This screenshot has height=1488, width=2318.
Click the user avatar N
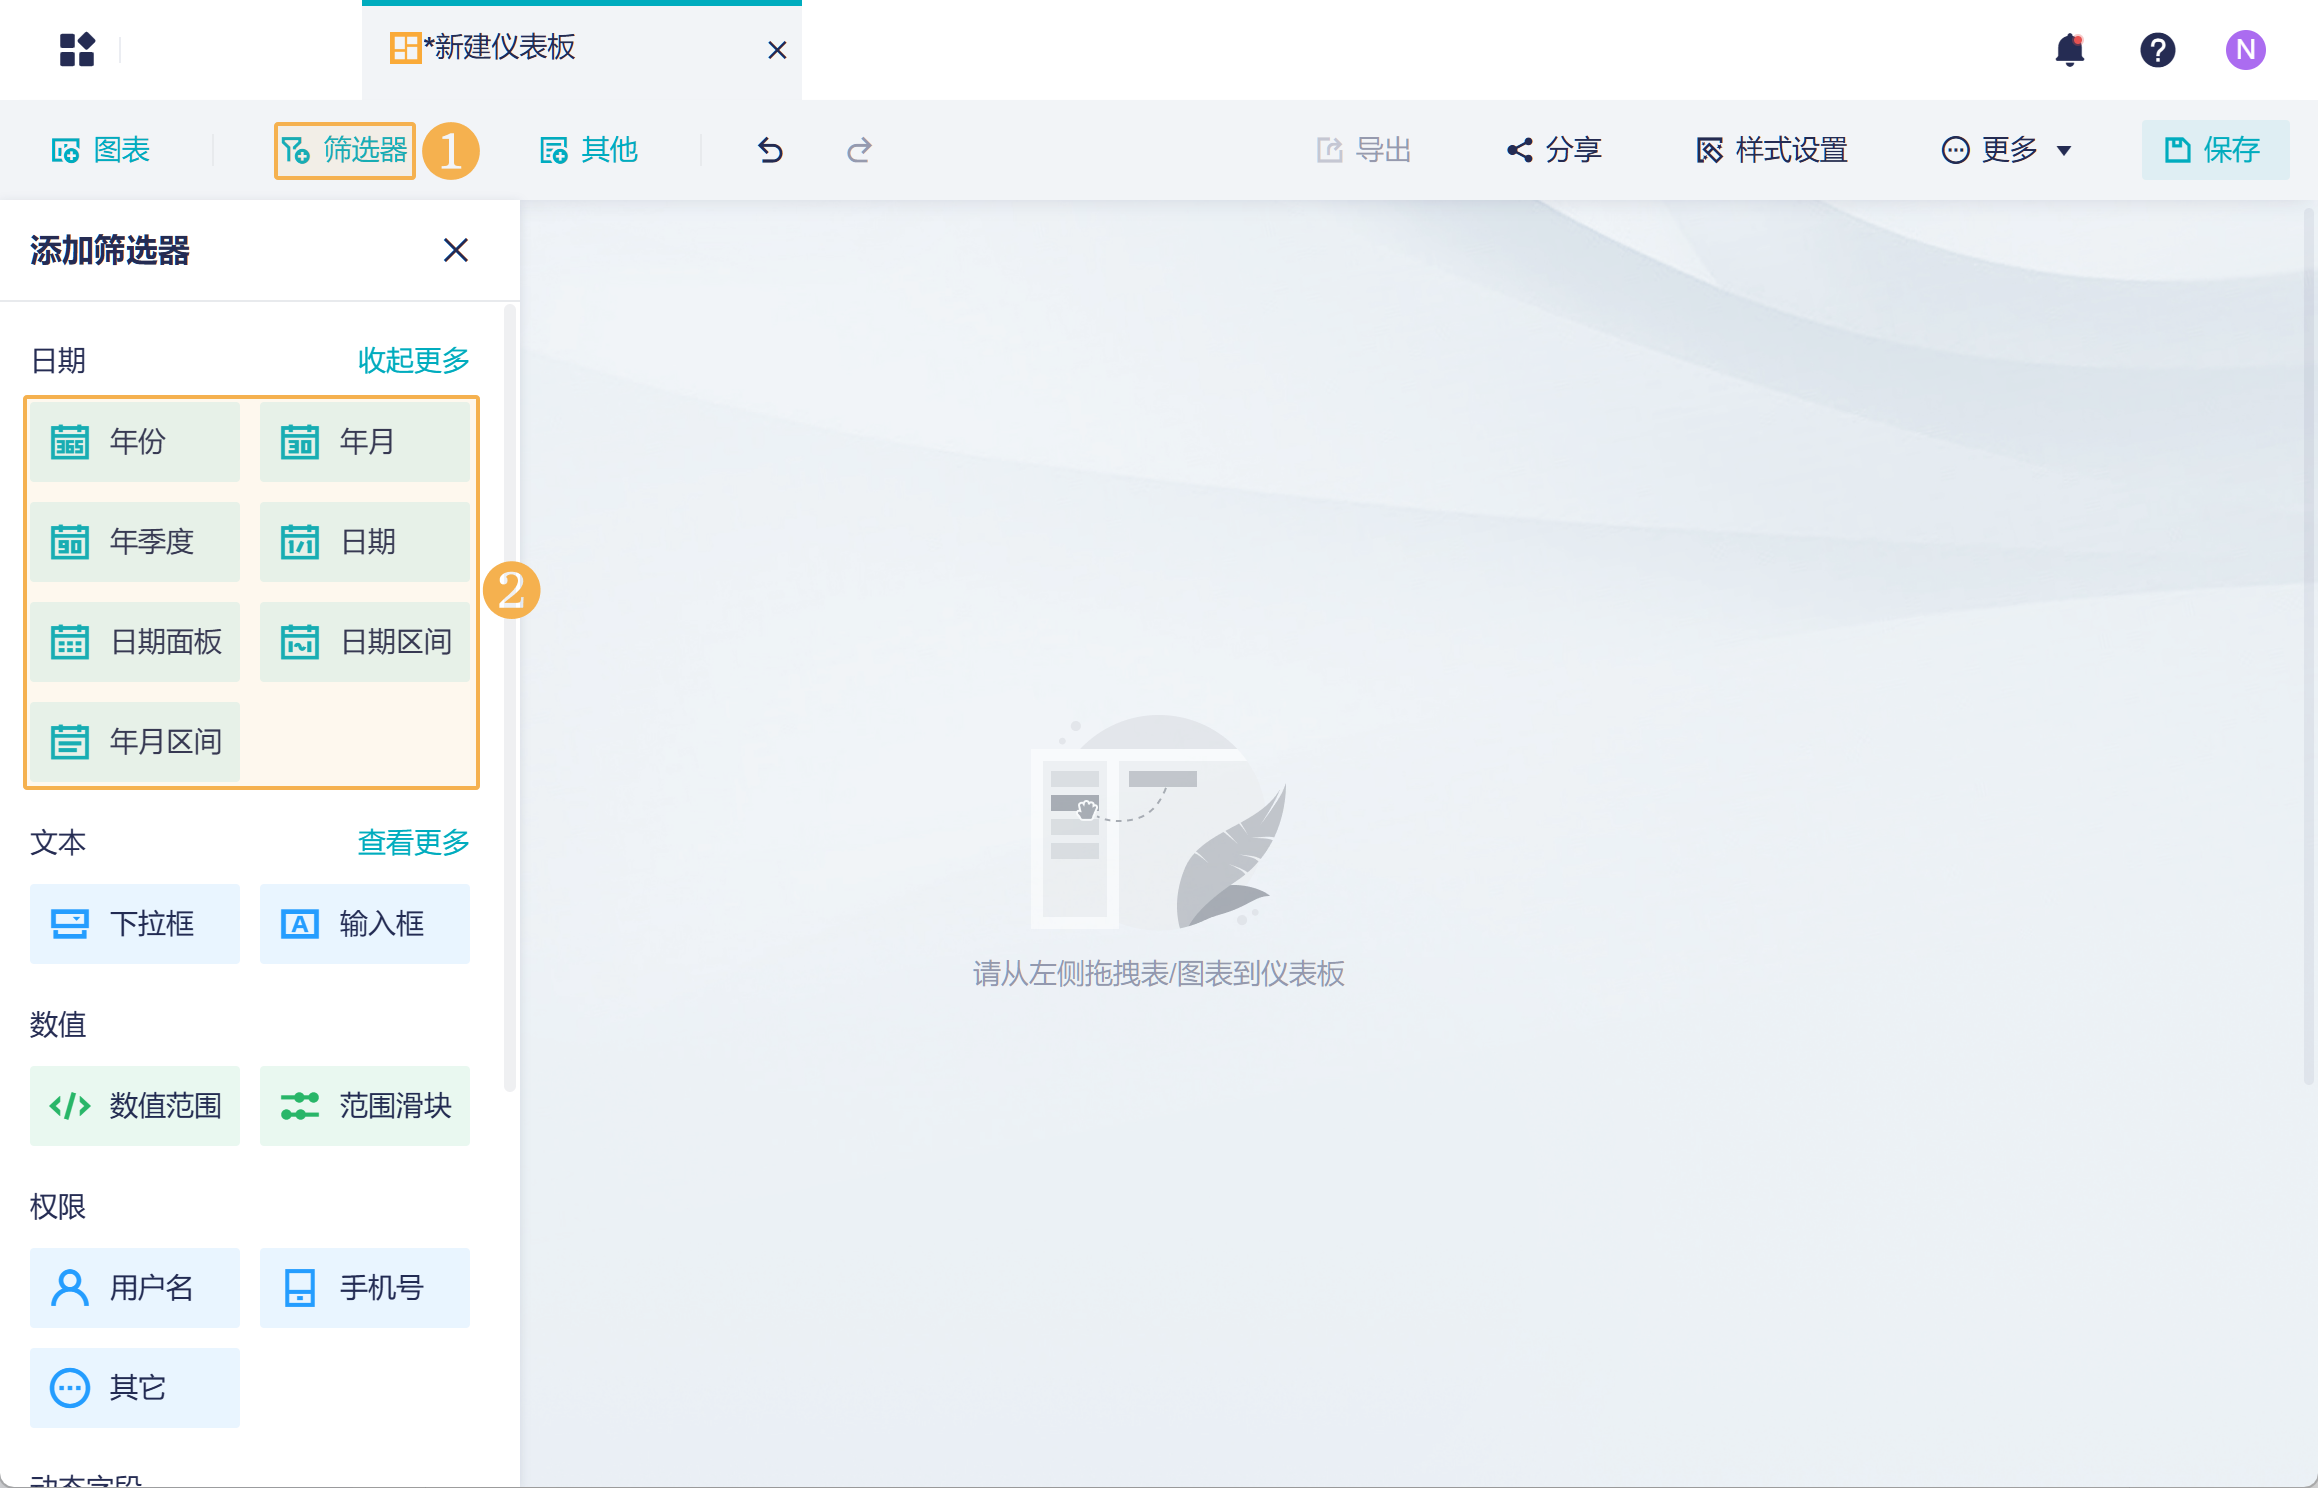click(x=2245, y=50)
